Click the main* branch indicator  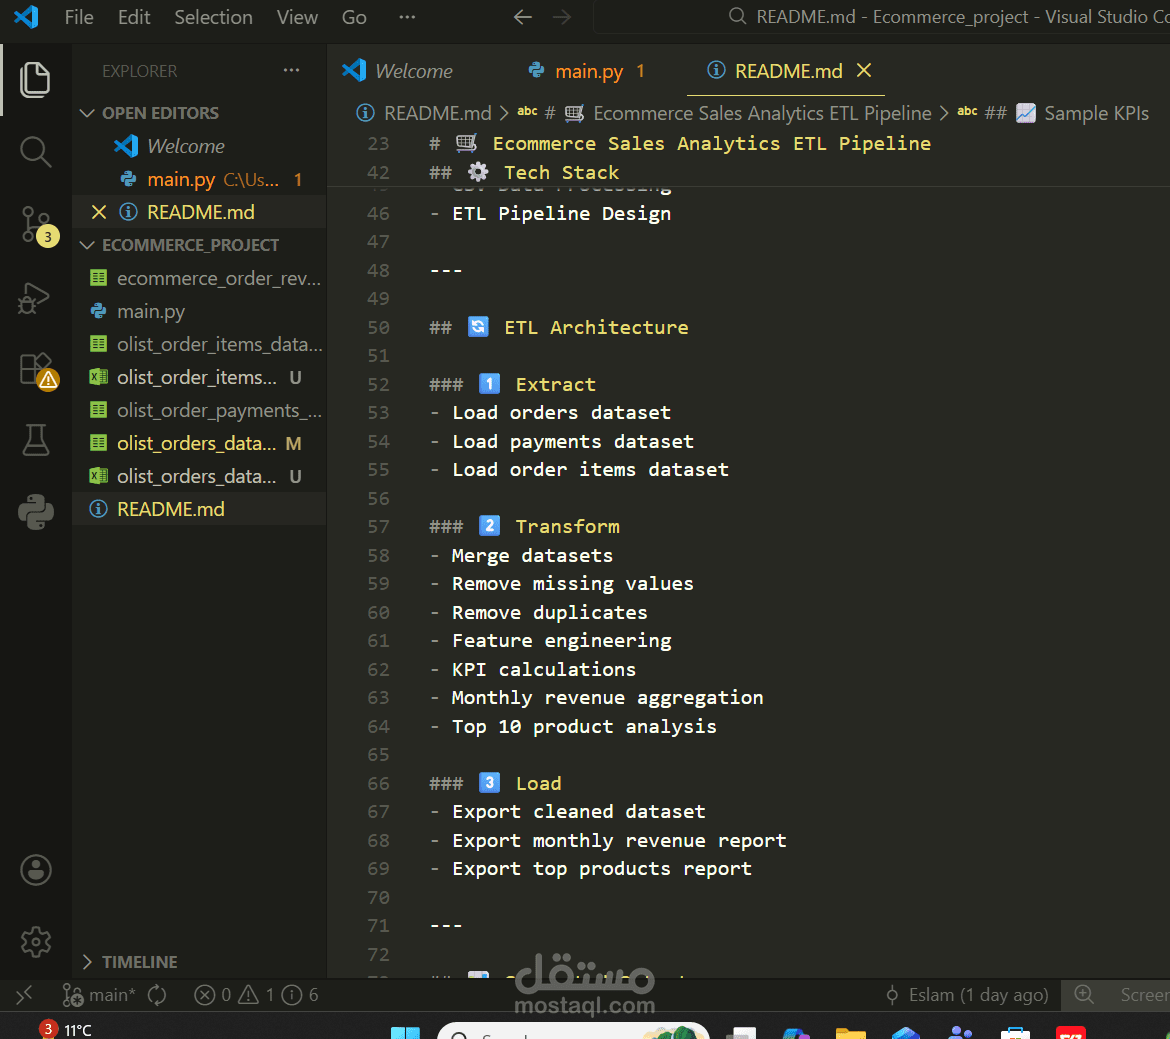click(x=98, y=995)
